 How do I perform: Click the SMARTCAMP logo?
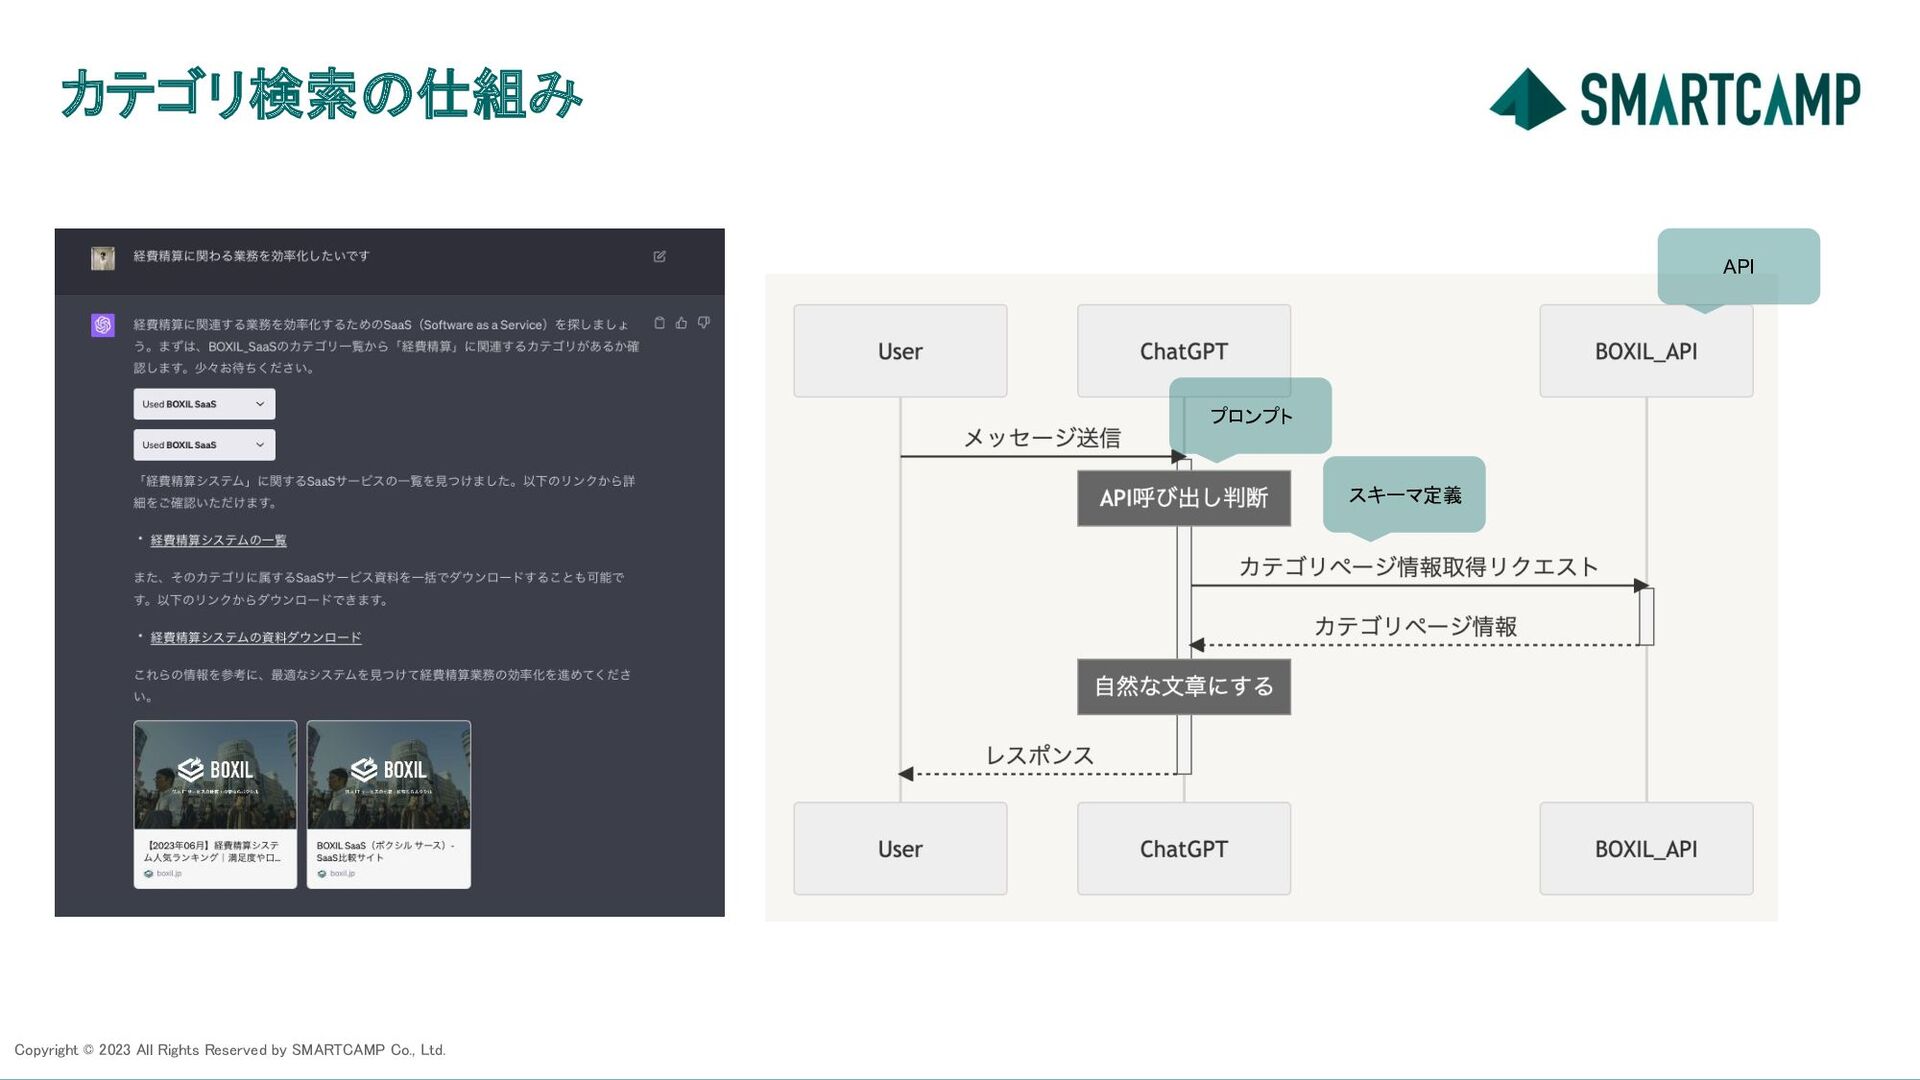point(1675,98)
